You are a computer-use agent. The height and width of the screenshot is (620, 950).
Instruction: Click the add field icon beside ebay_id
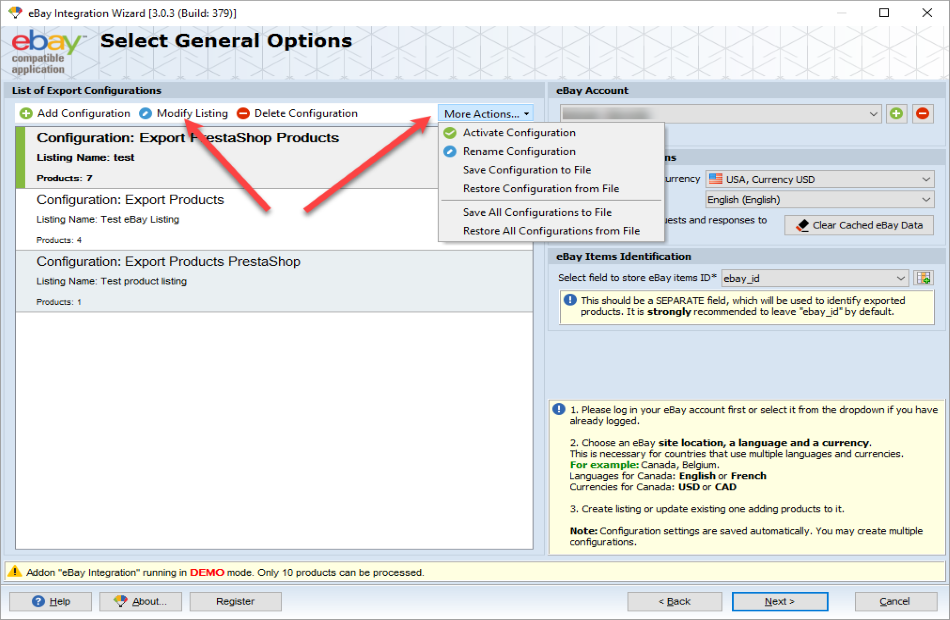tap(923, 278)
